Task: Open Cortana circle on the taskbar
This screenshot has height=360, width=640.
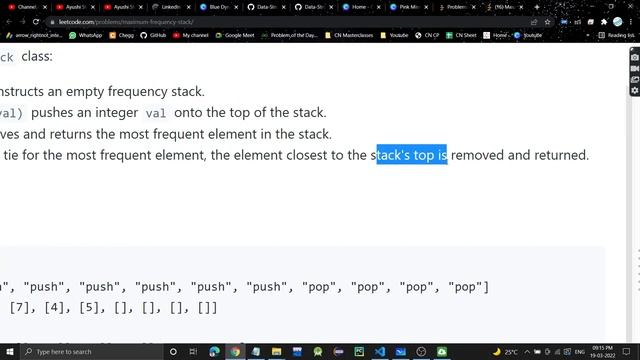Action: pos(173,351)
